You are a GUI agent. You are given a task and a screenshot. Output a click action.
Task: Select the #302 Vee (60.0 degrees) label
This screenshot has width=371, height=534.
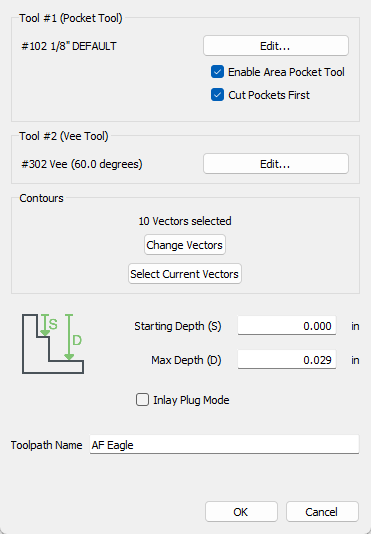[82, 164]
